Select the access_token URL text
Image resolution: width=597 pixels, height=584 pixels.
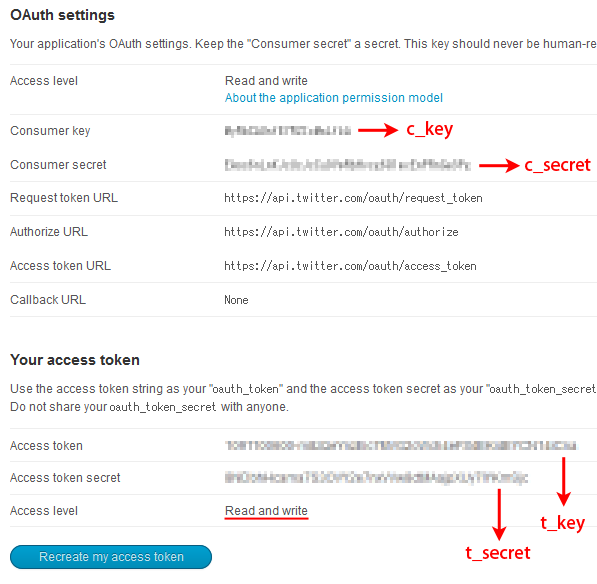click(x=350, y=266)
